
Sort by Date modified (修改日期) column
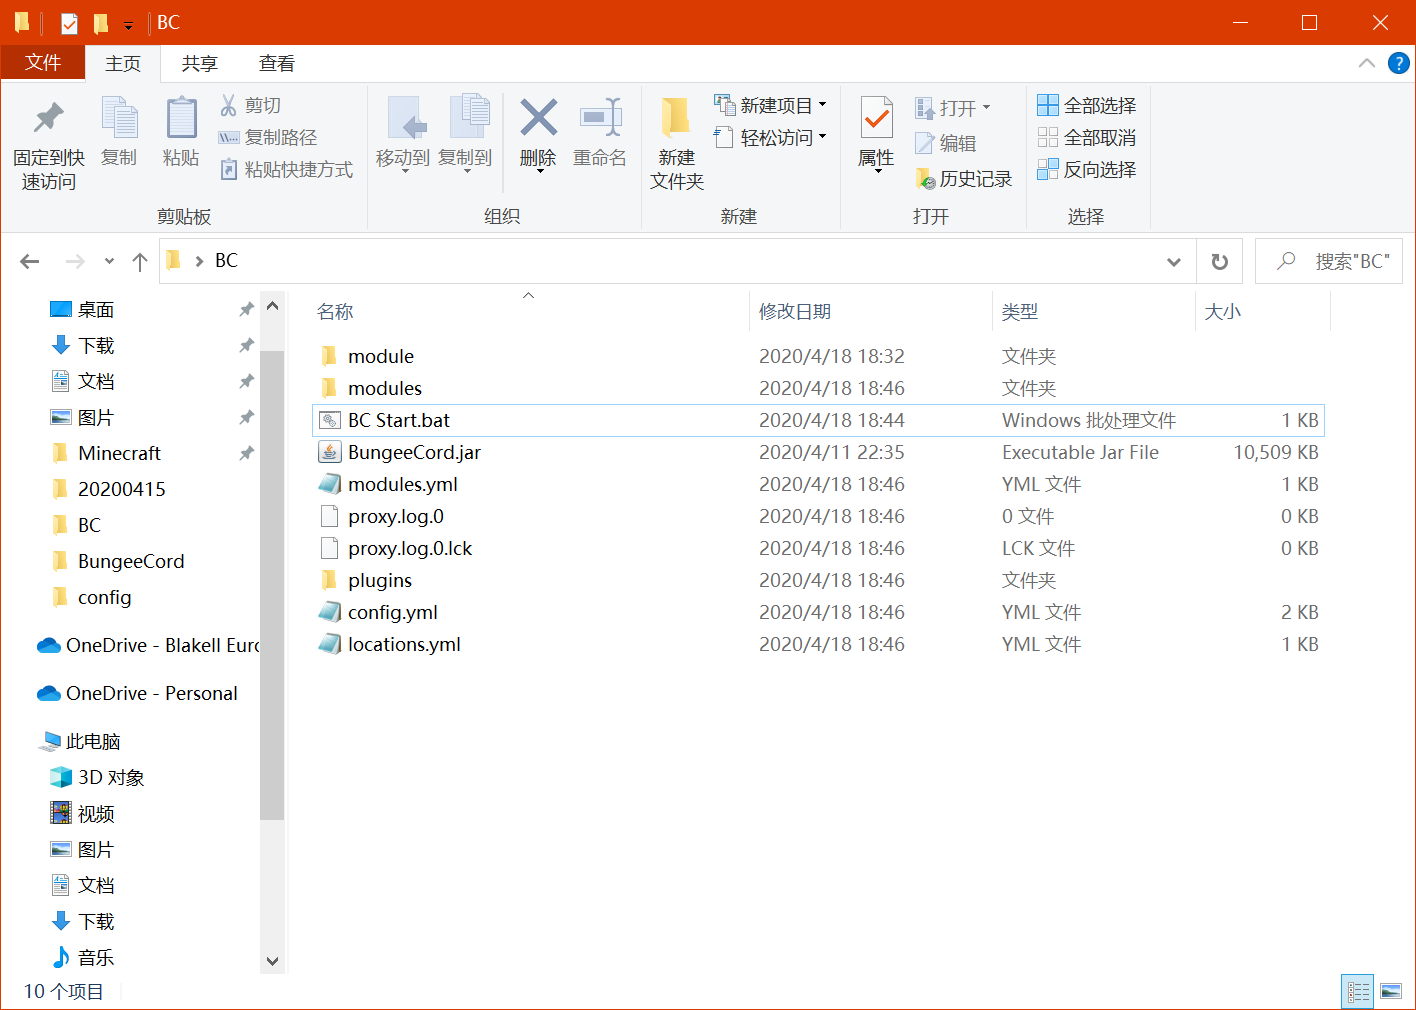click(870, 312)
